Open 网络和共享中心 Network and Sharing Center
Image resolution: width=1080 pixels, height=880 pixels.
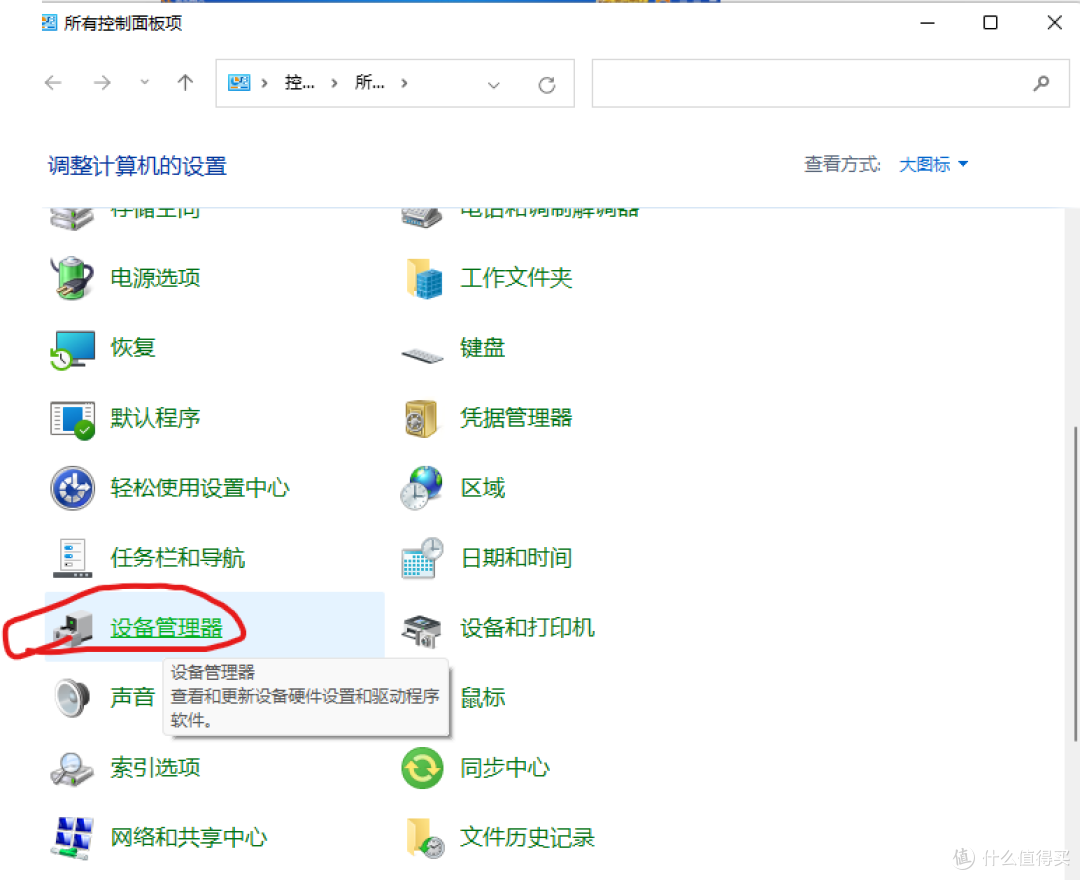point(190,838)
